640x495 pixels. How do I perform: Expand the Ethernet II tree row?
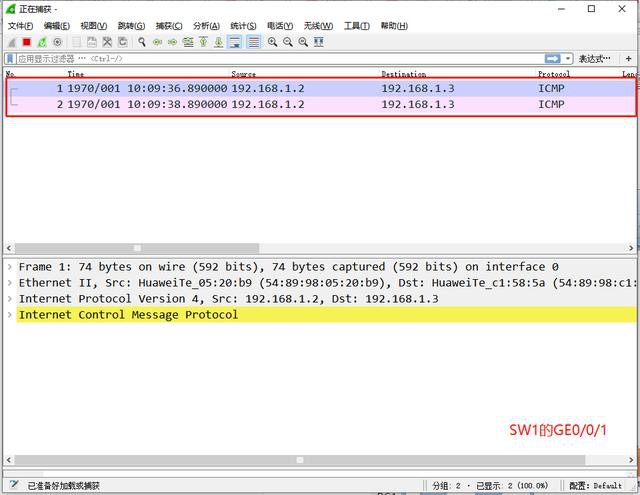tap(10, 283)
